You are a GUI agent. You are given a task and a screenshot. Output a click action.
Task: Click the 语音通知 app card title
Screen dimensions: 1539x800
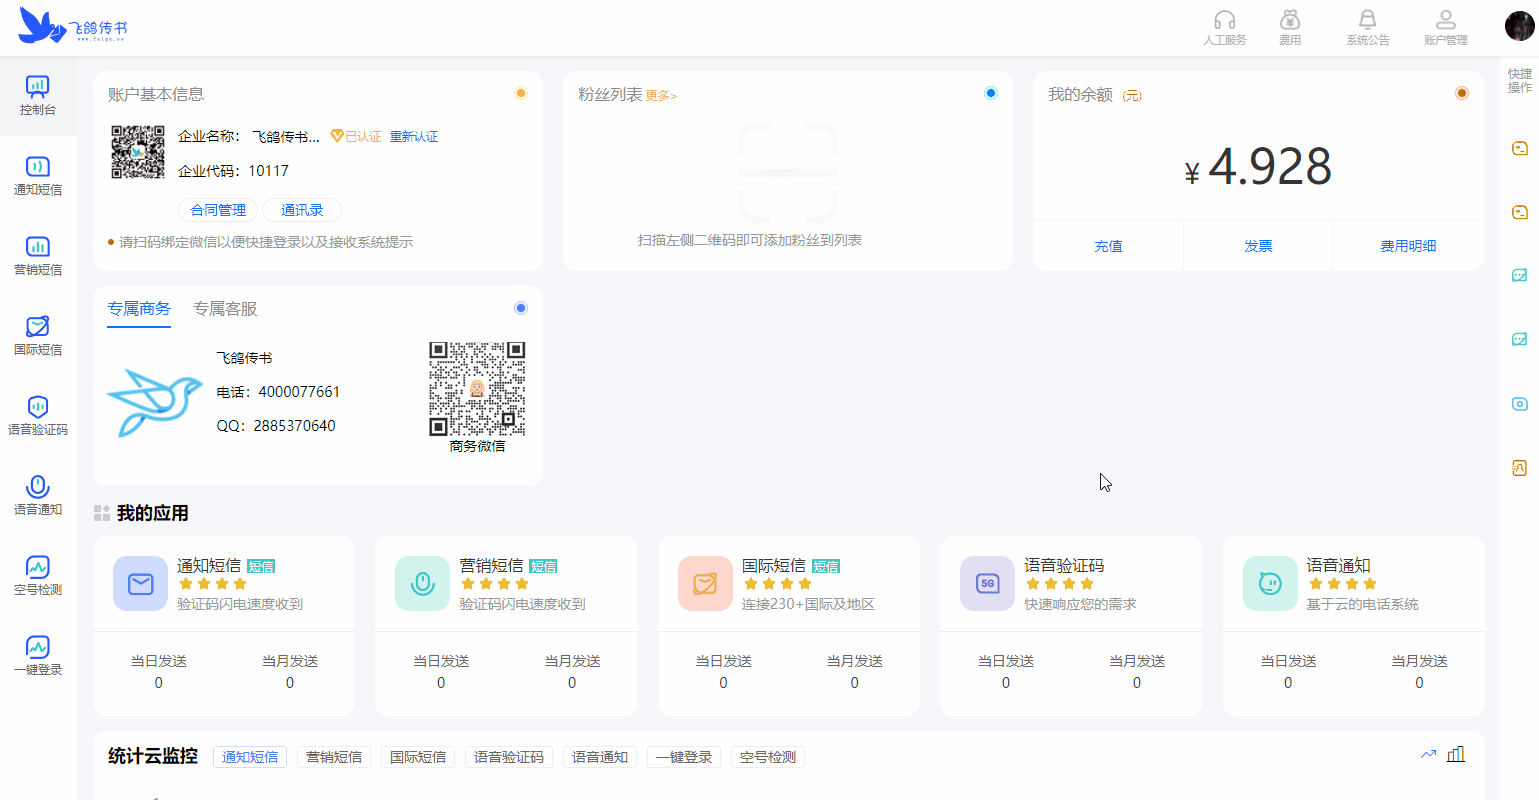(x=1338, y=566)
